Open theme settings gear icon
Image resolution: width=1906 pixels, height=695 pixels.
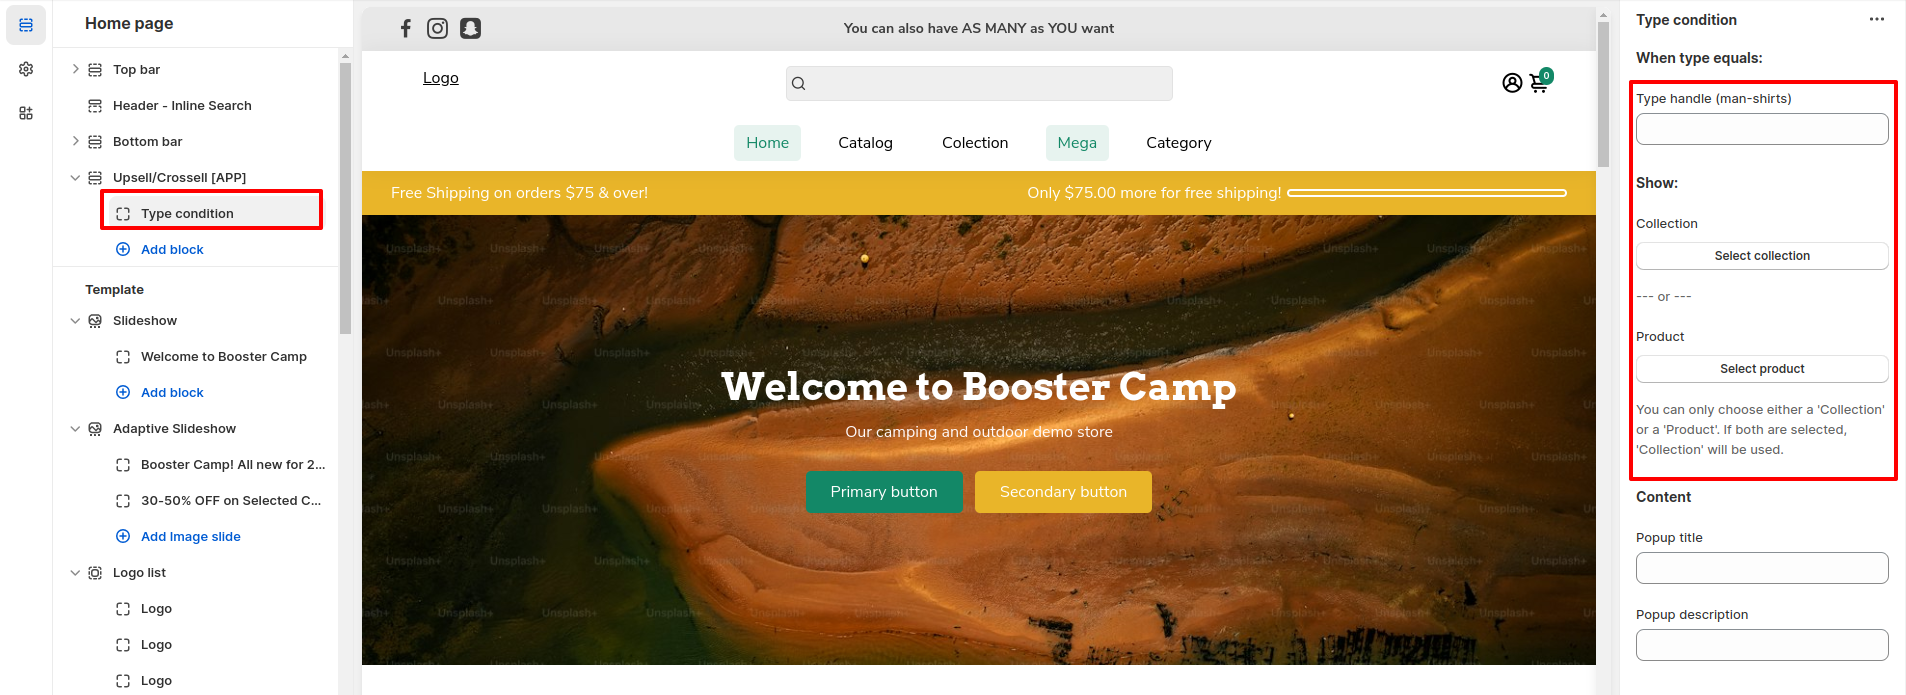pos(26,69)
